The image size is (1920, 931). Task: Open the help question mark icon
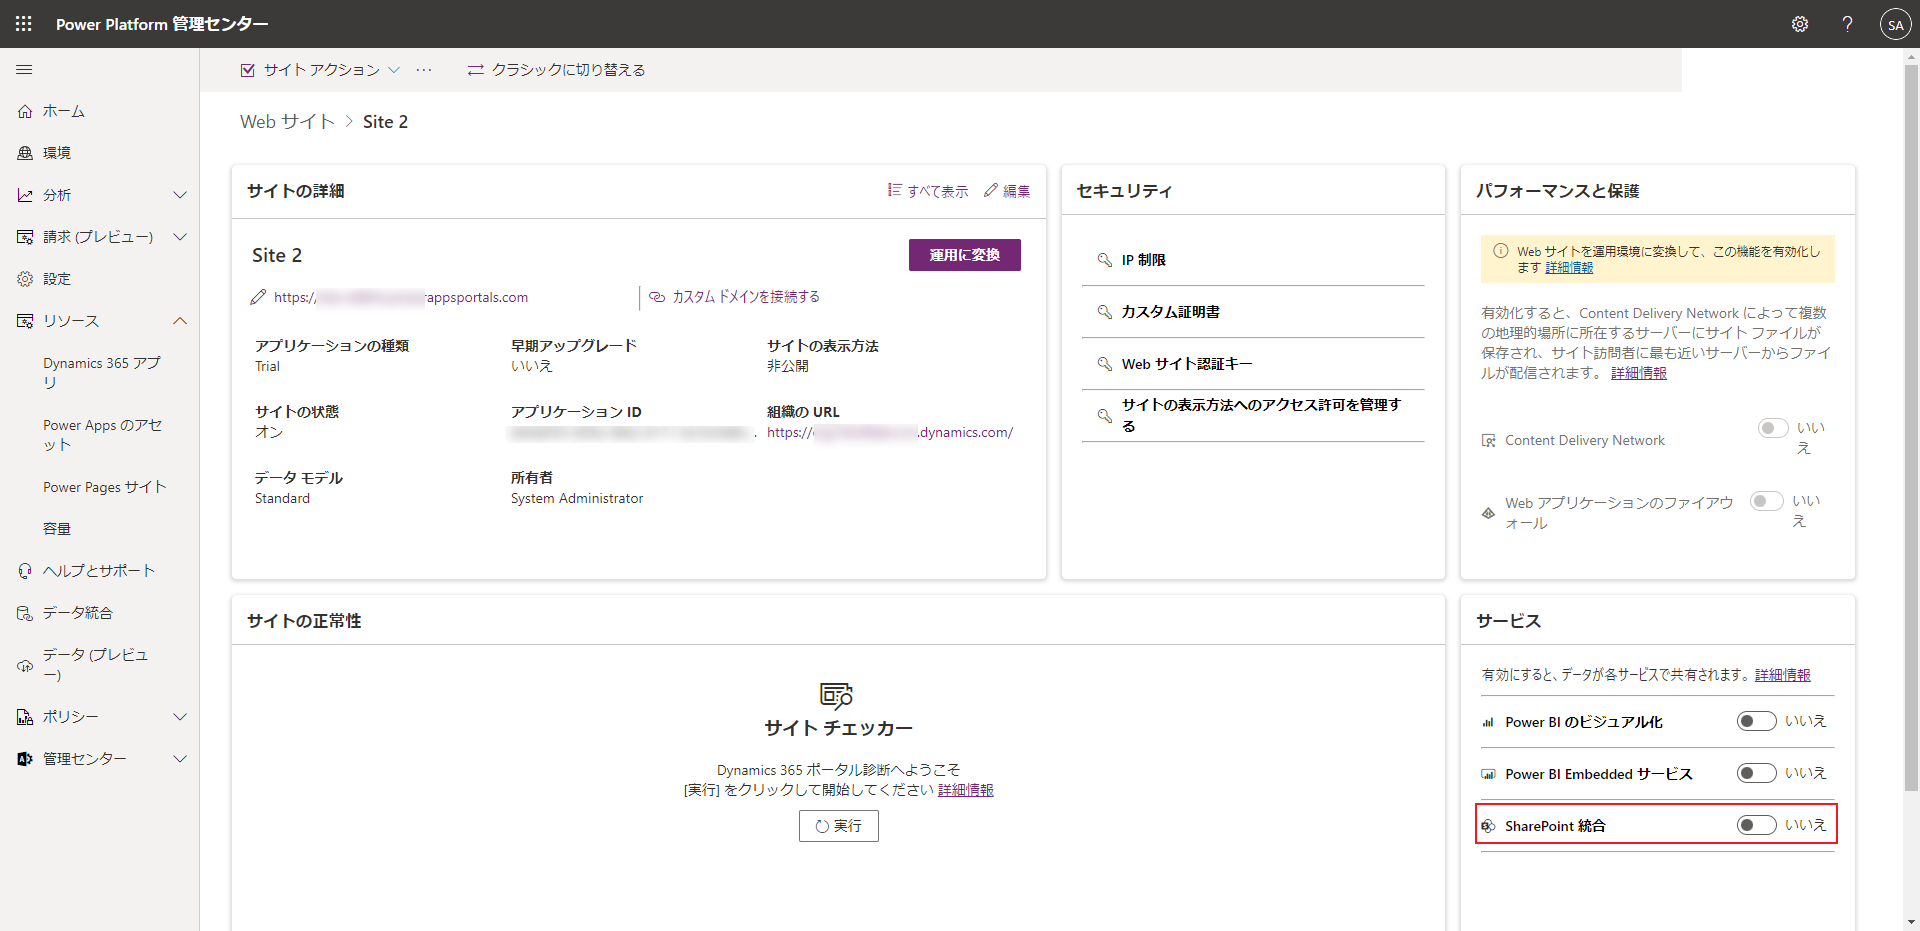(1847, 24)
